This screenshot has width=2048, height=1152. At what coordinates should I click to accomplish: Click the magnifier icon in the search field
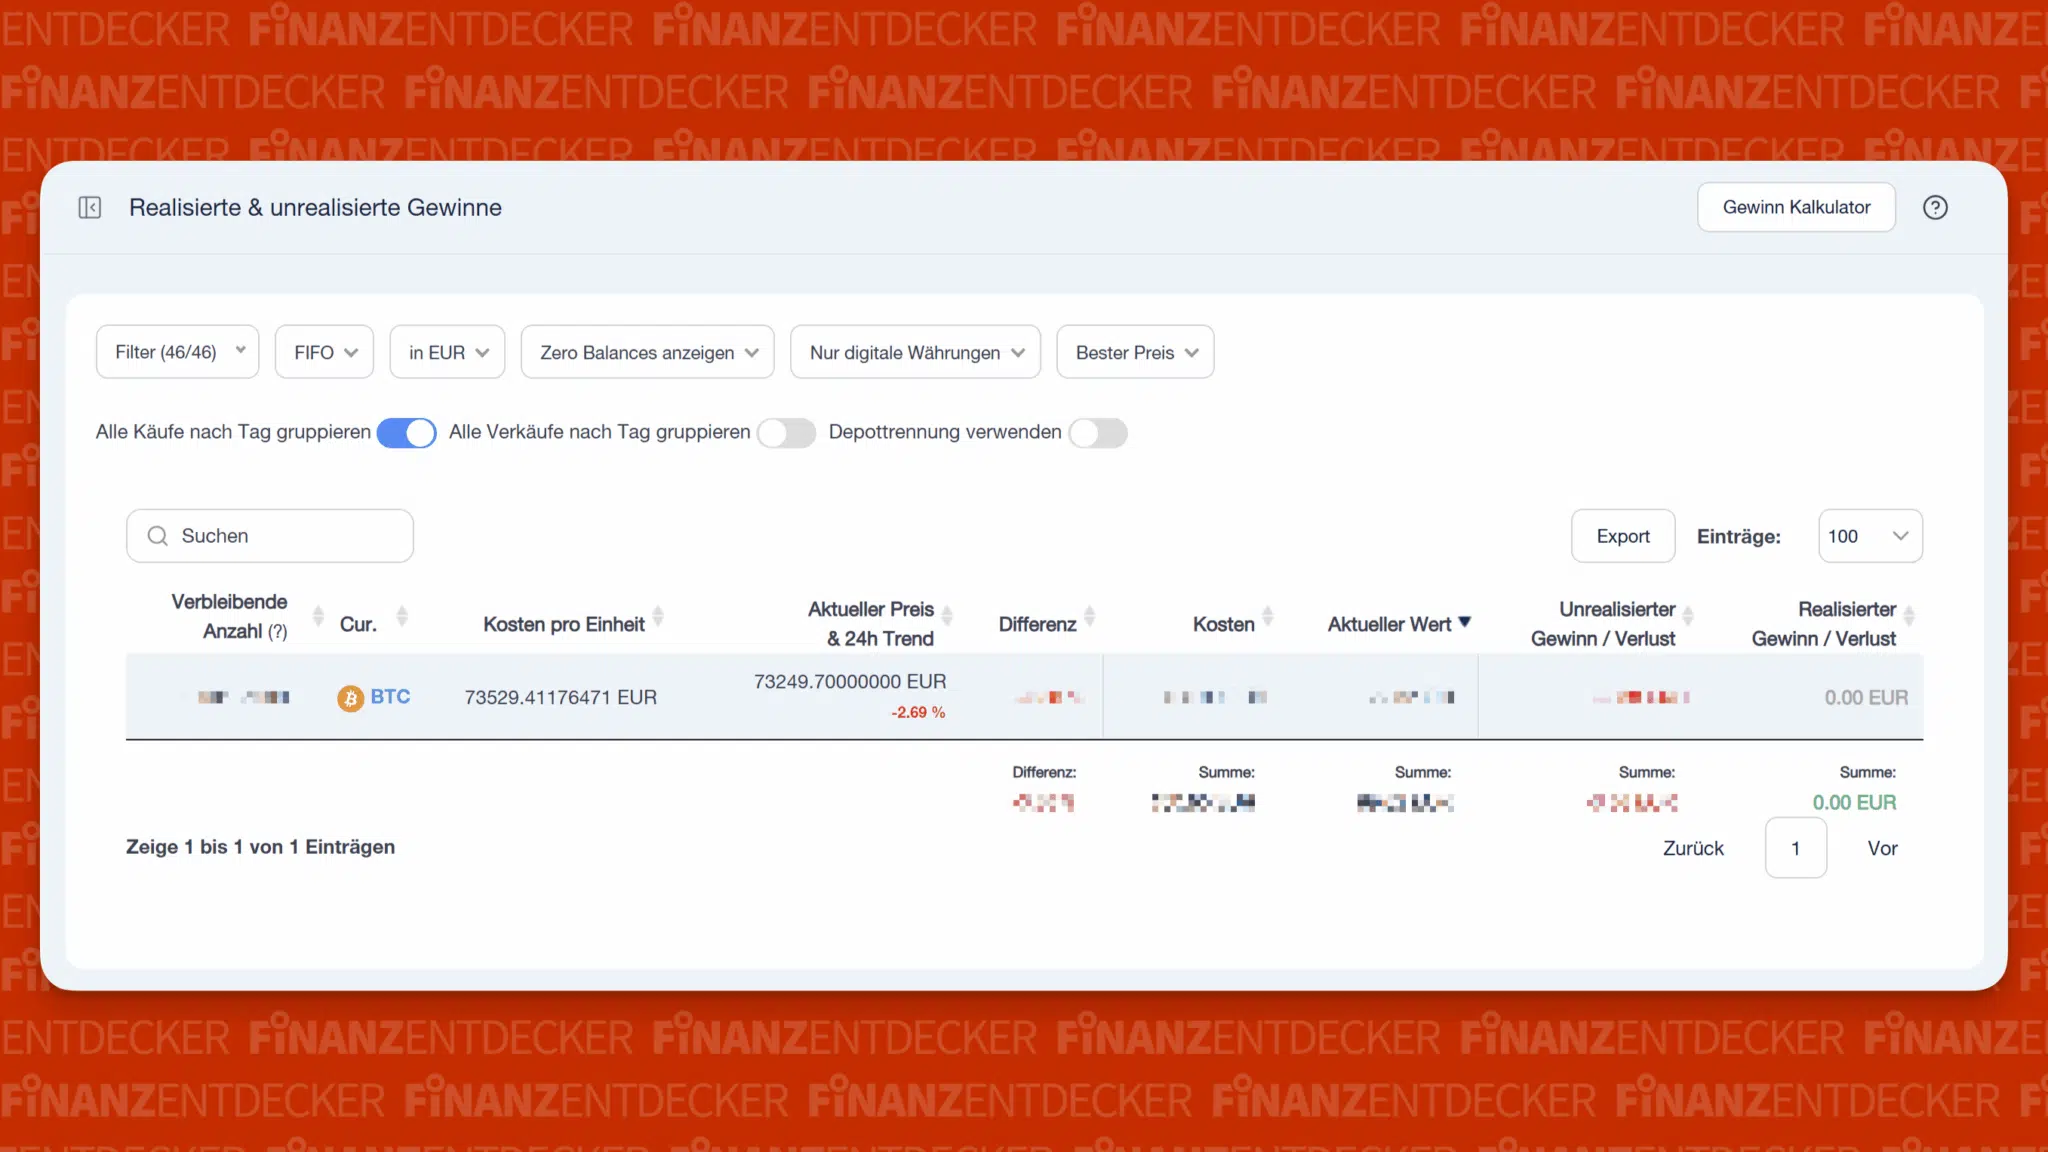(x=157, y=536)
